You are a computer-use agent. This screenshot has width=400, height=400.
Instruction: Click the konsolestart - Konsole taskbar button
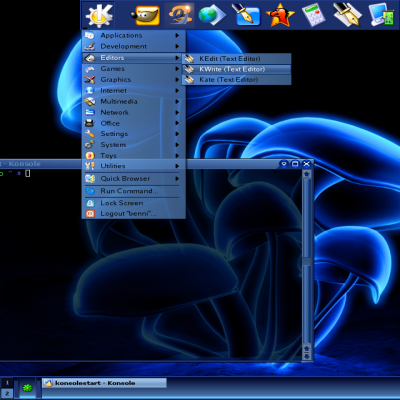(104, 383)
